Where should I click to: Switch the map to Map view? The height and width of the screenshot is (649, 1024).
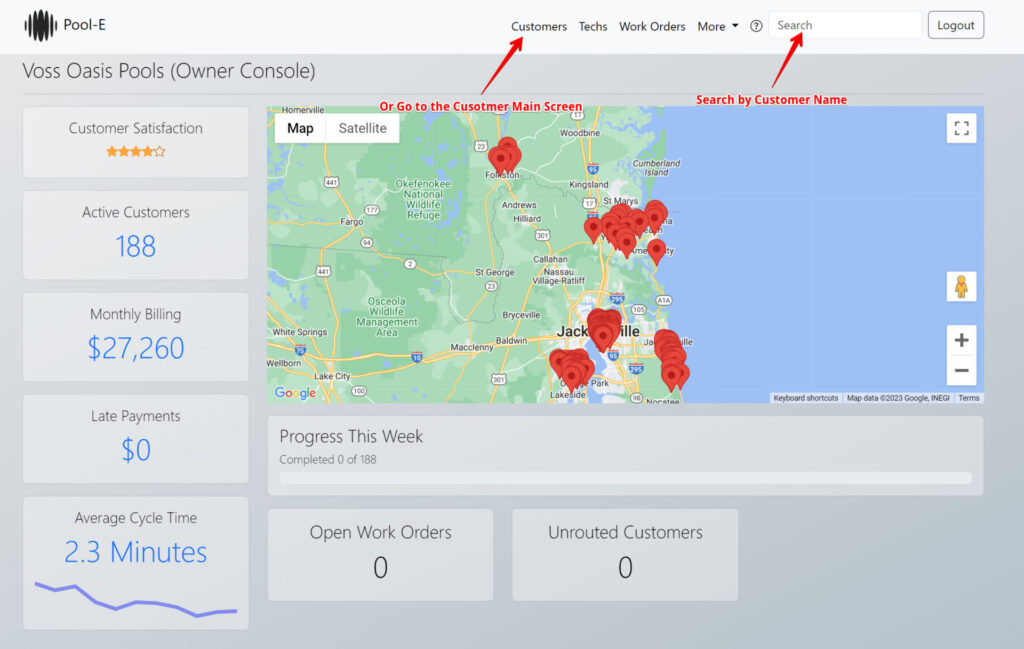tap(300, 128)
